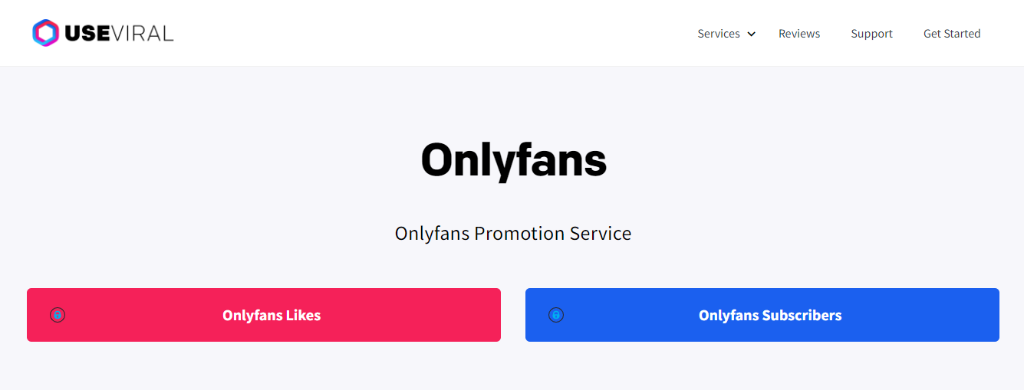Click the lock icon in the blue Subscribers button
This screenshot has height=390, width=1024.
click(556, 315)
